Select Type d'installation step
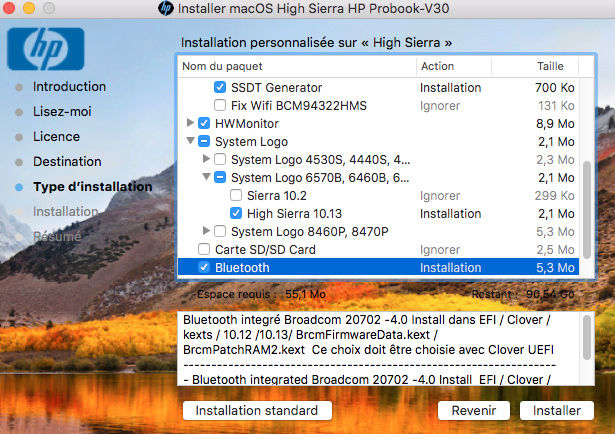This screenshot has width=615, height=434. pos(93,187)
